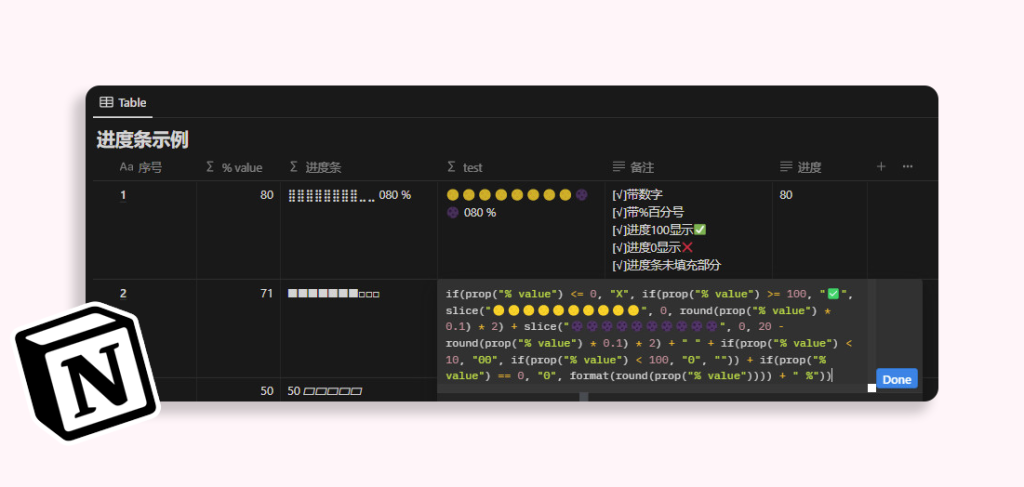Click test cell with yellow circles progress
The width and height of the screenshot is (1024, 487).
521,230
